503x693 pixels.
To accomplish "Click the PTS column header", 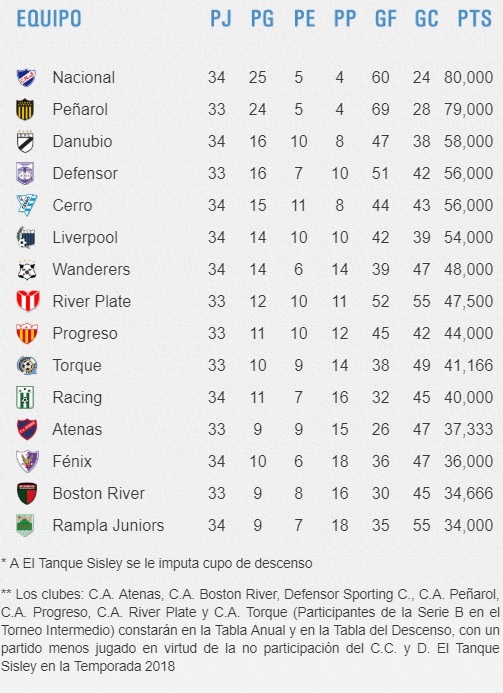I will pyautogui.click(x=474, y=19).
